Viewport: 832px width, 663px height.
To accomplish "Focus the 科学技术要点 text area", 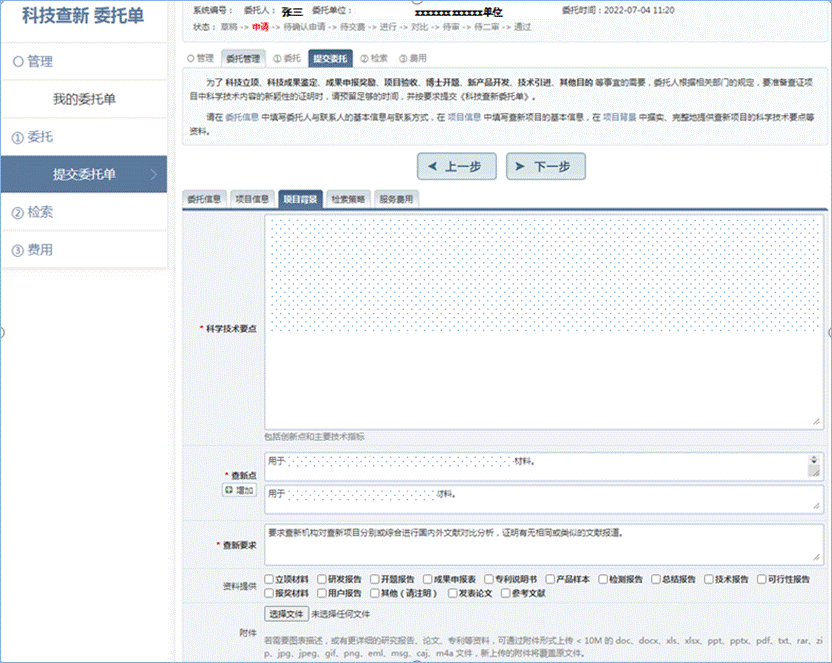I will tap(544, 322).
